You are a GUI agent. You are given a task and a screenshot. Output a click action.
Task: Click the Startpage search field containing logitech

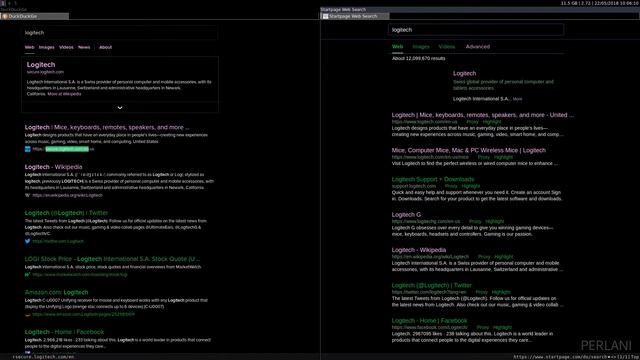click(x=476, y=30)
